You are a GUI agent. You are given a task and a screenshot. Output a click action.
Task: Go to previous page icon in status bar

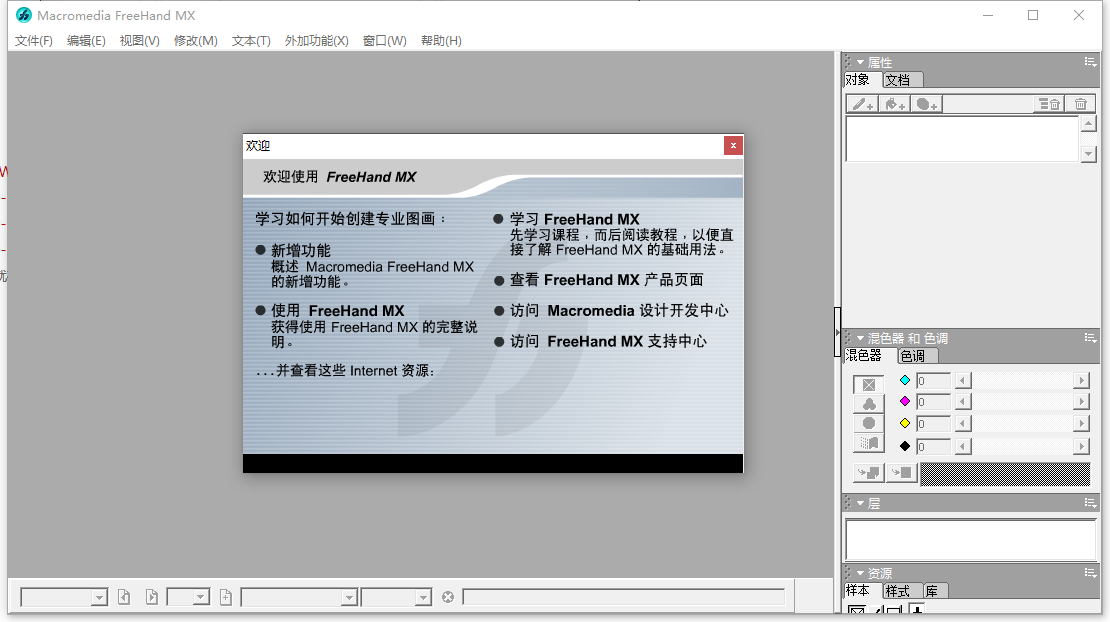[124, 597]
